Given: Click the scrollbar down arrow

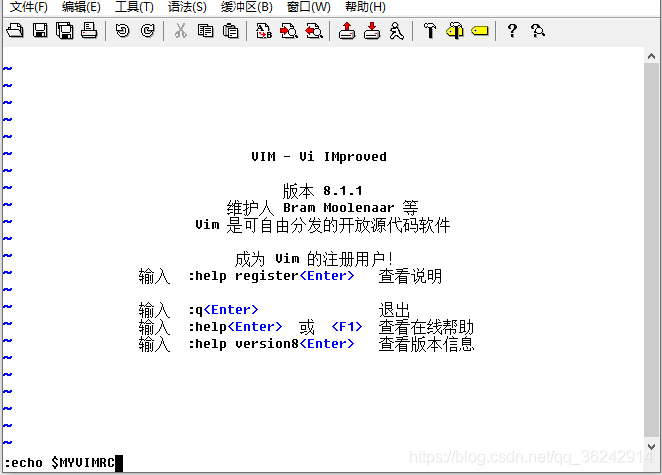Looking at the screenshot, I should pyautogui.click(x=651, y=446).
